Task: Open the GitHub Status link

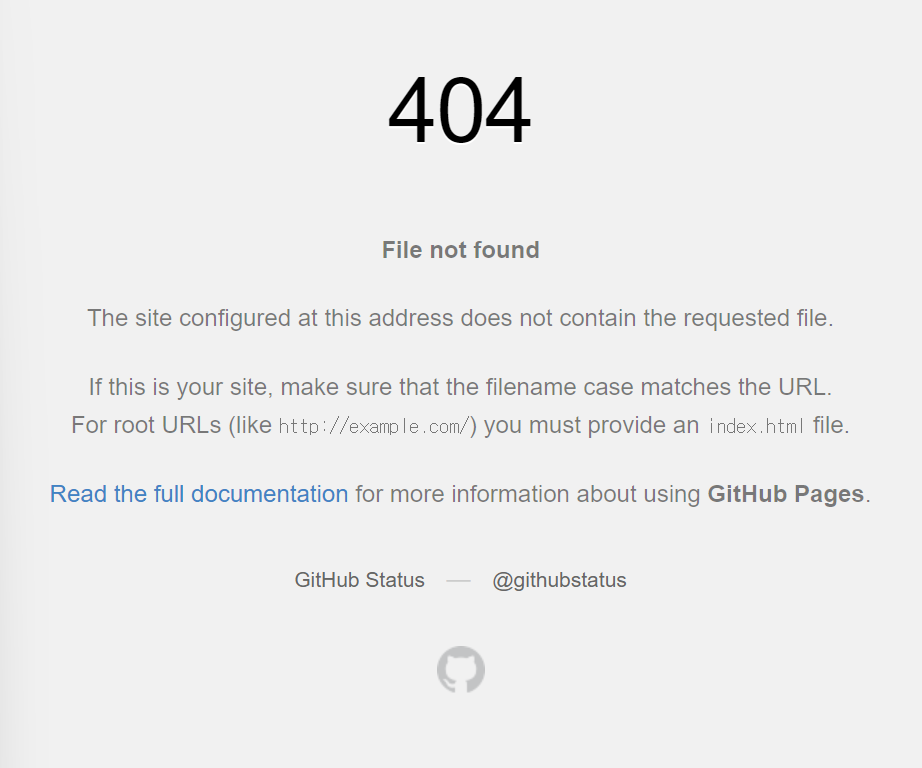Action: click(x=359, y=580)
